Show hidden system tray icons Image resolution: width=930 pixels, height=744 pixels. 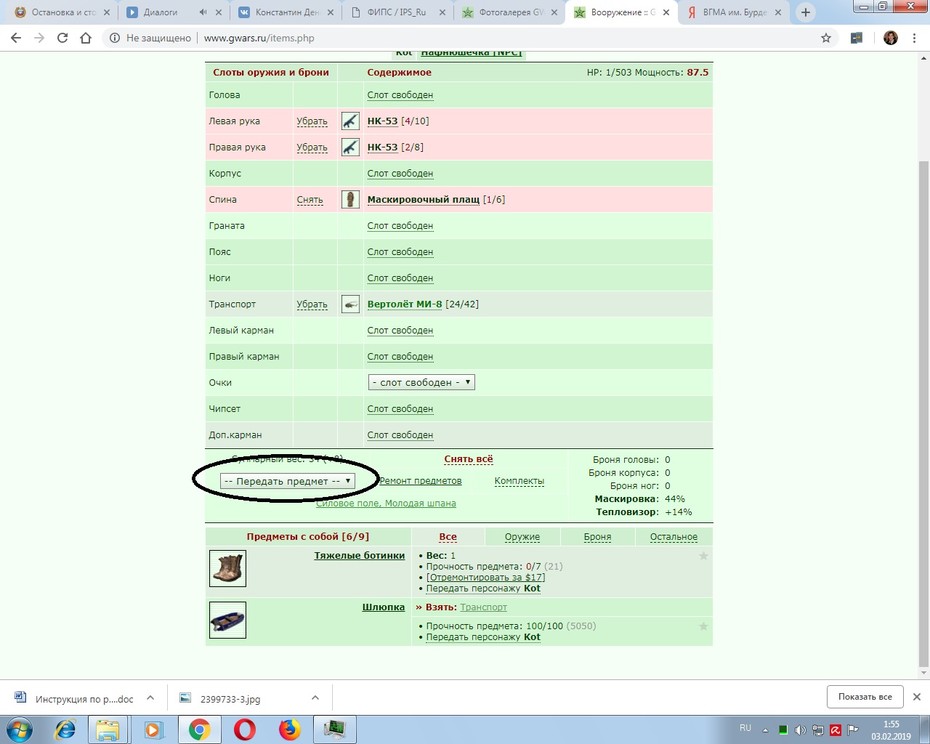coord(765,730)
